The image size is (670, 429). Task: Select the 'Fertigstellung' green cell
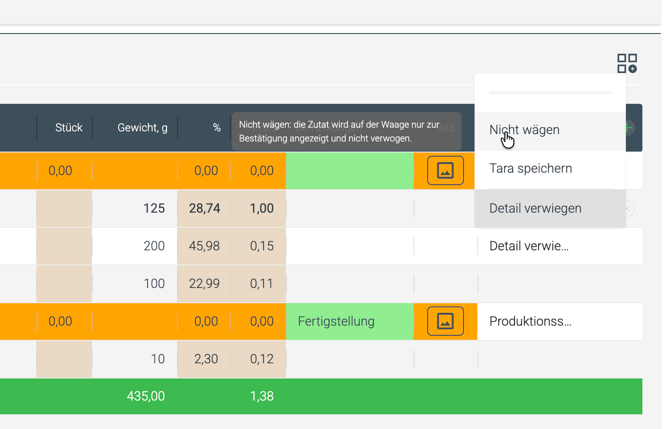click(350, 321)
